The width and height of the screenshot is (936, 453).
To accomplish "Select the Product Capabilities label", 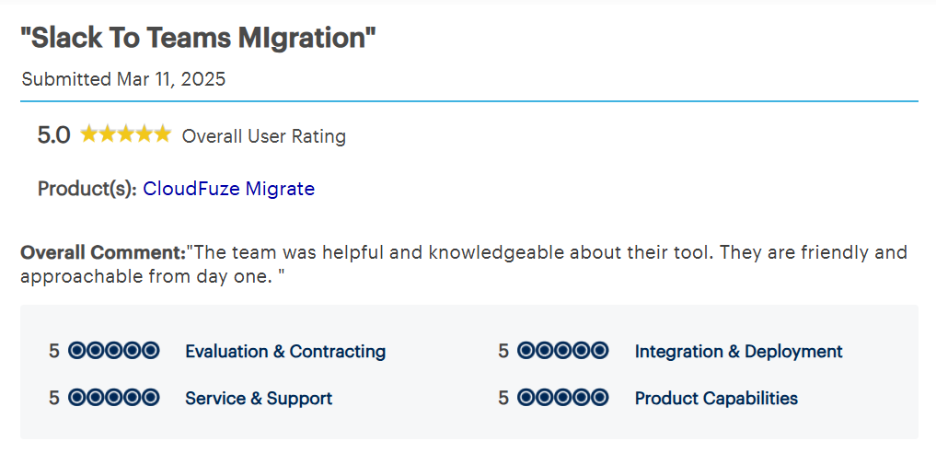I will click(x=716, y=398).
